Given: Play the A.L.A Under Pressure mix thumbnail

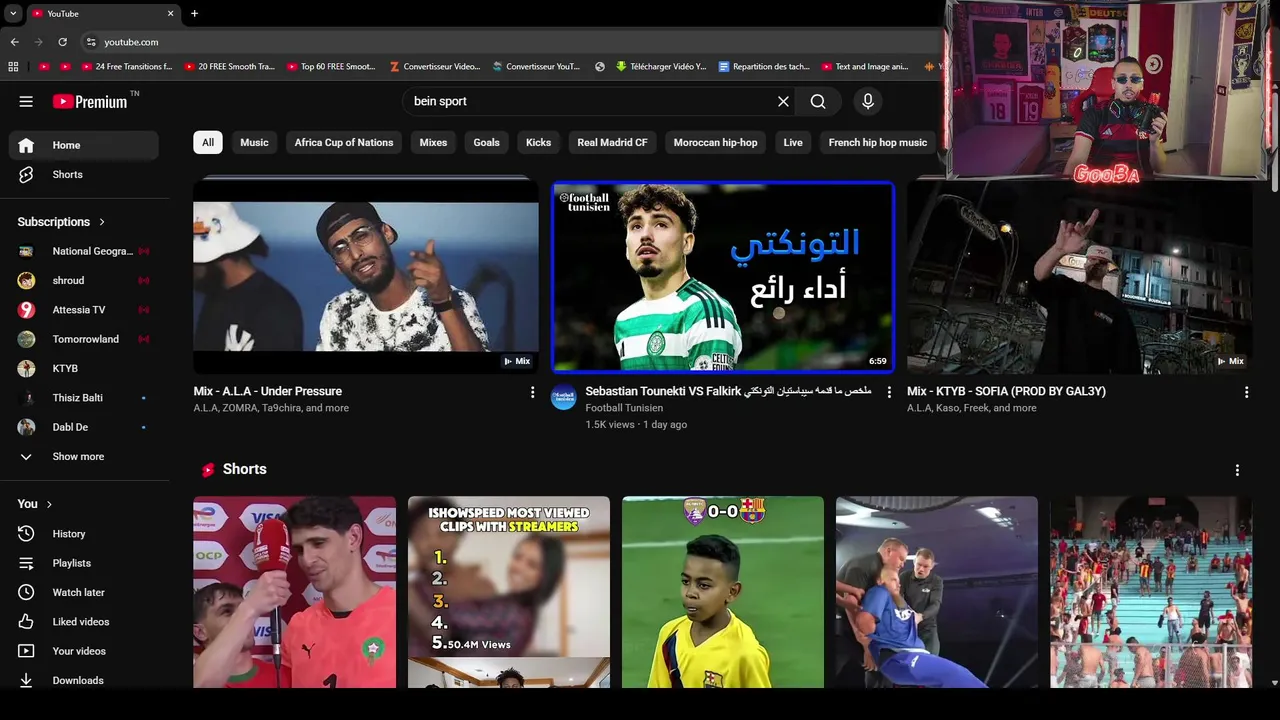Looking at the screenshot, I should click(x=366, y=275).
